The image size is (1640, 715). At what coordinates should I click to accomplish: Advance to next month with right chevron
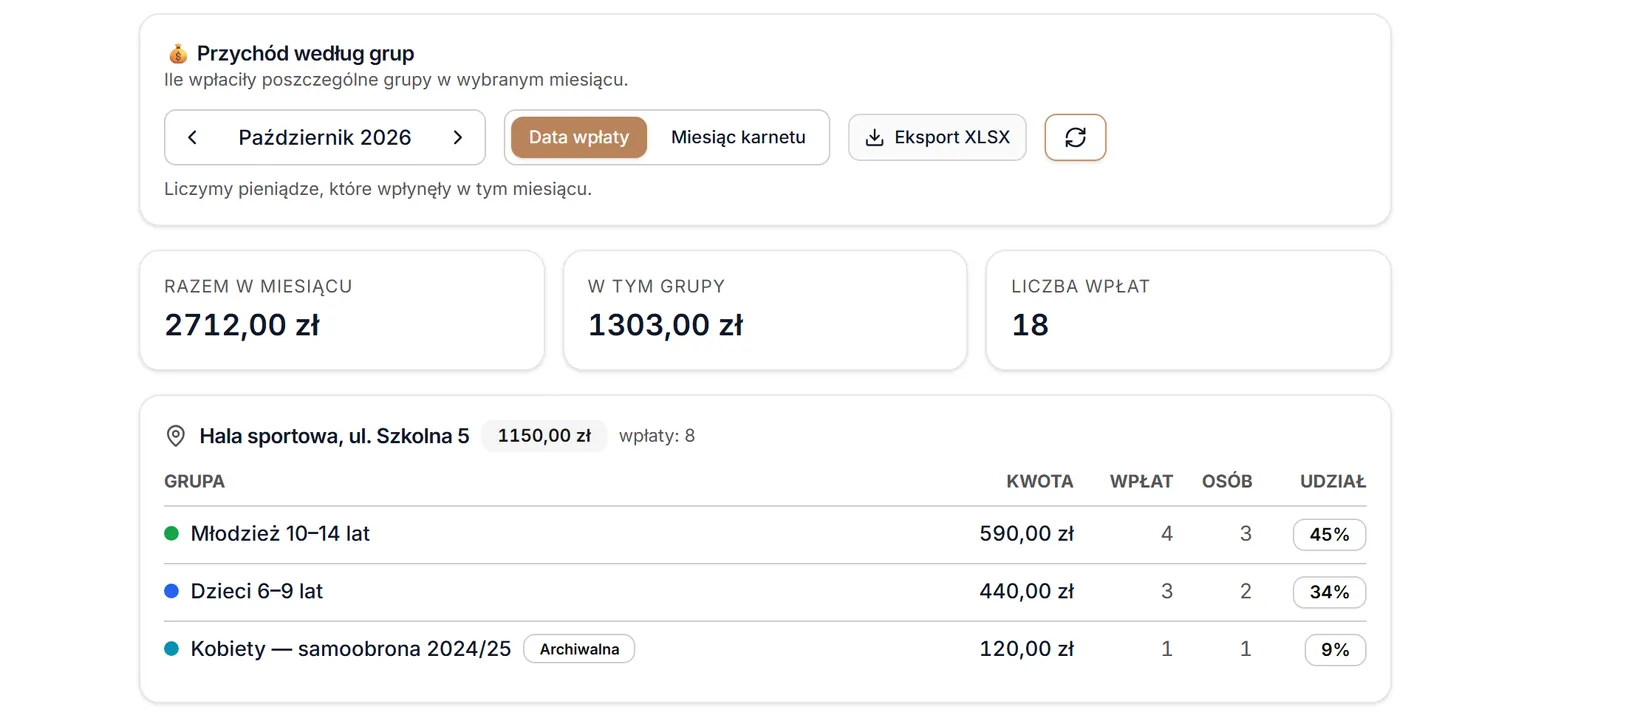pos(458,138)
